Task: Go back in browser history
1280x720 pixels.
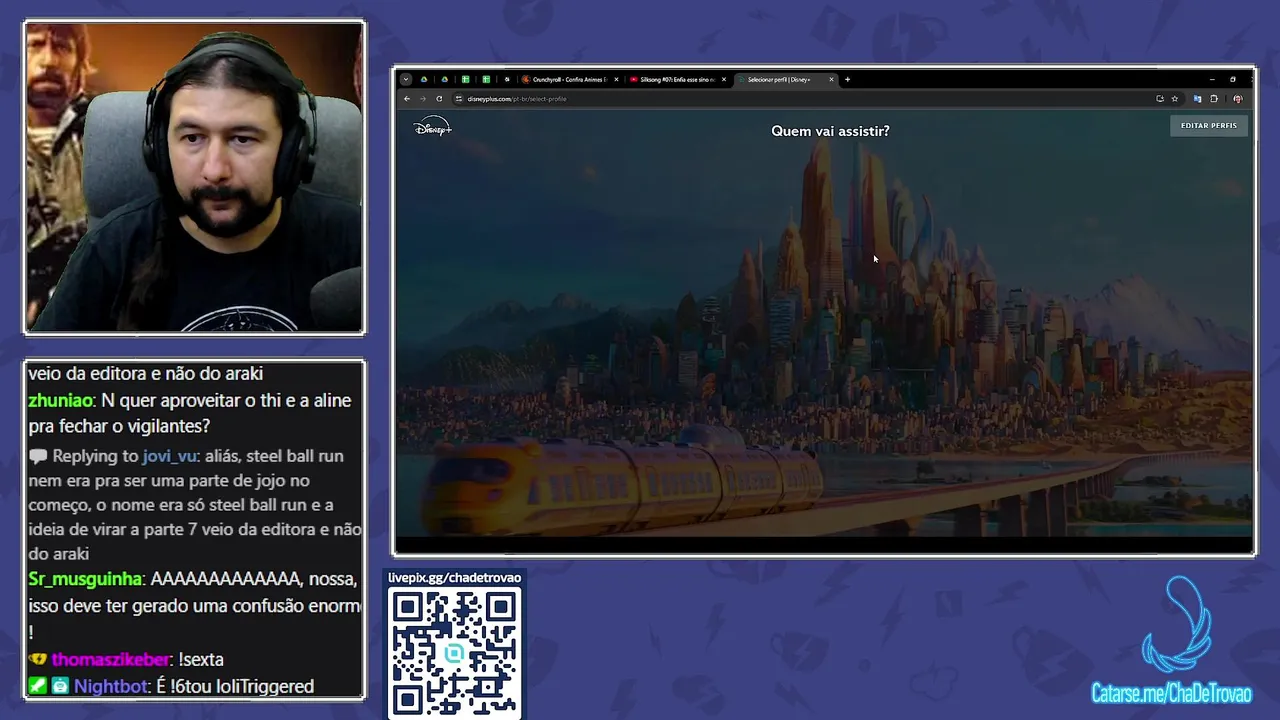Action: [407, 99]
